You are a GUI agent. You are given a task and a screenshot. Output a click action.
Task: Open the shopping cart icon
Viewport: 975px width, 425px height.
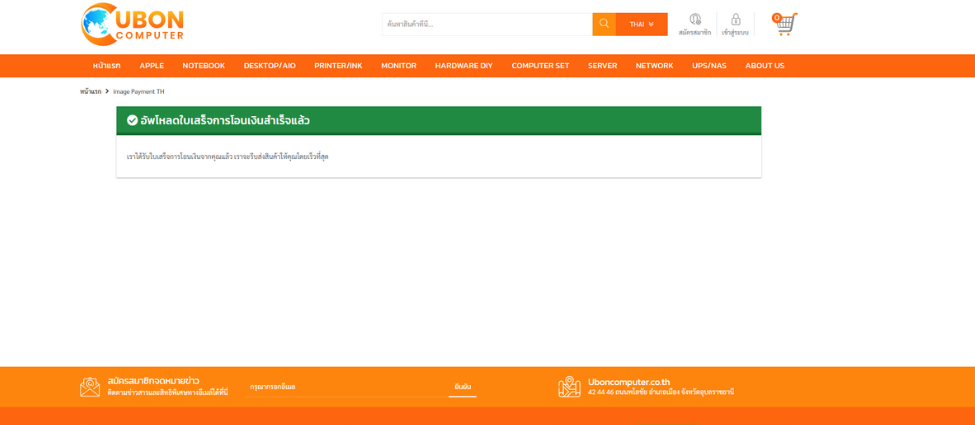[786, 24]
